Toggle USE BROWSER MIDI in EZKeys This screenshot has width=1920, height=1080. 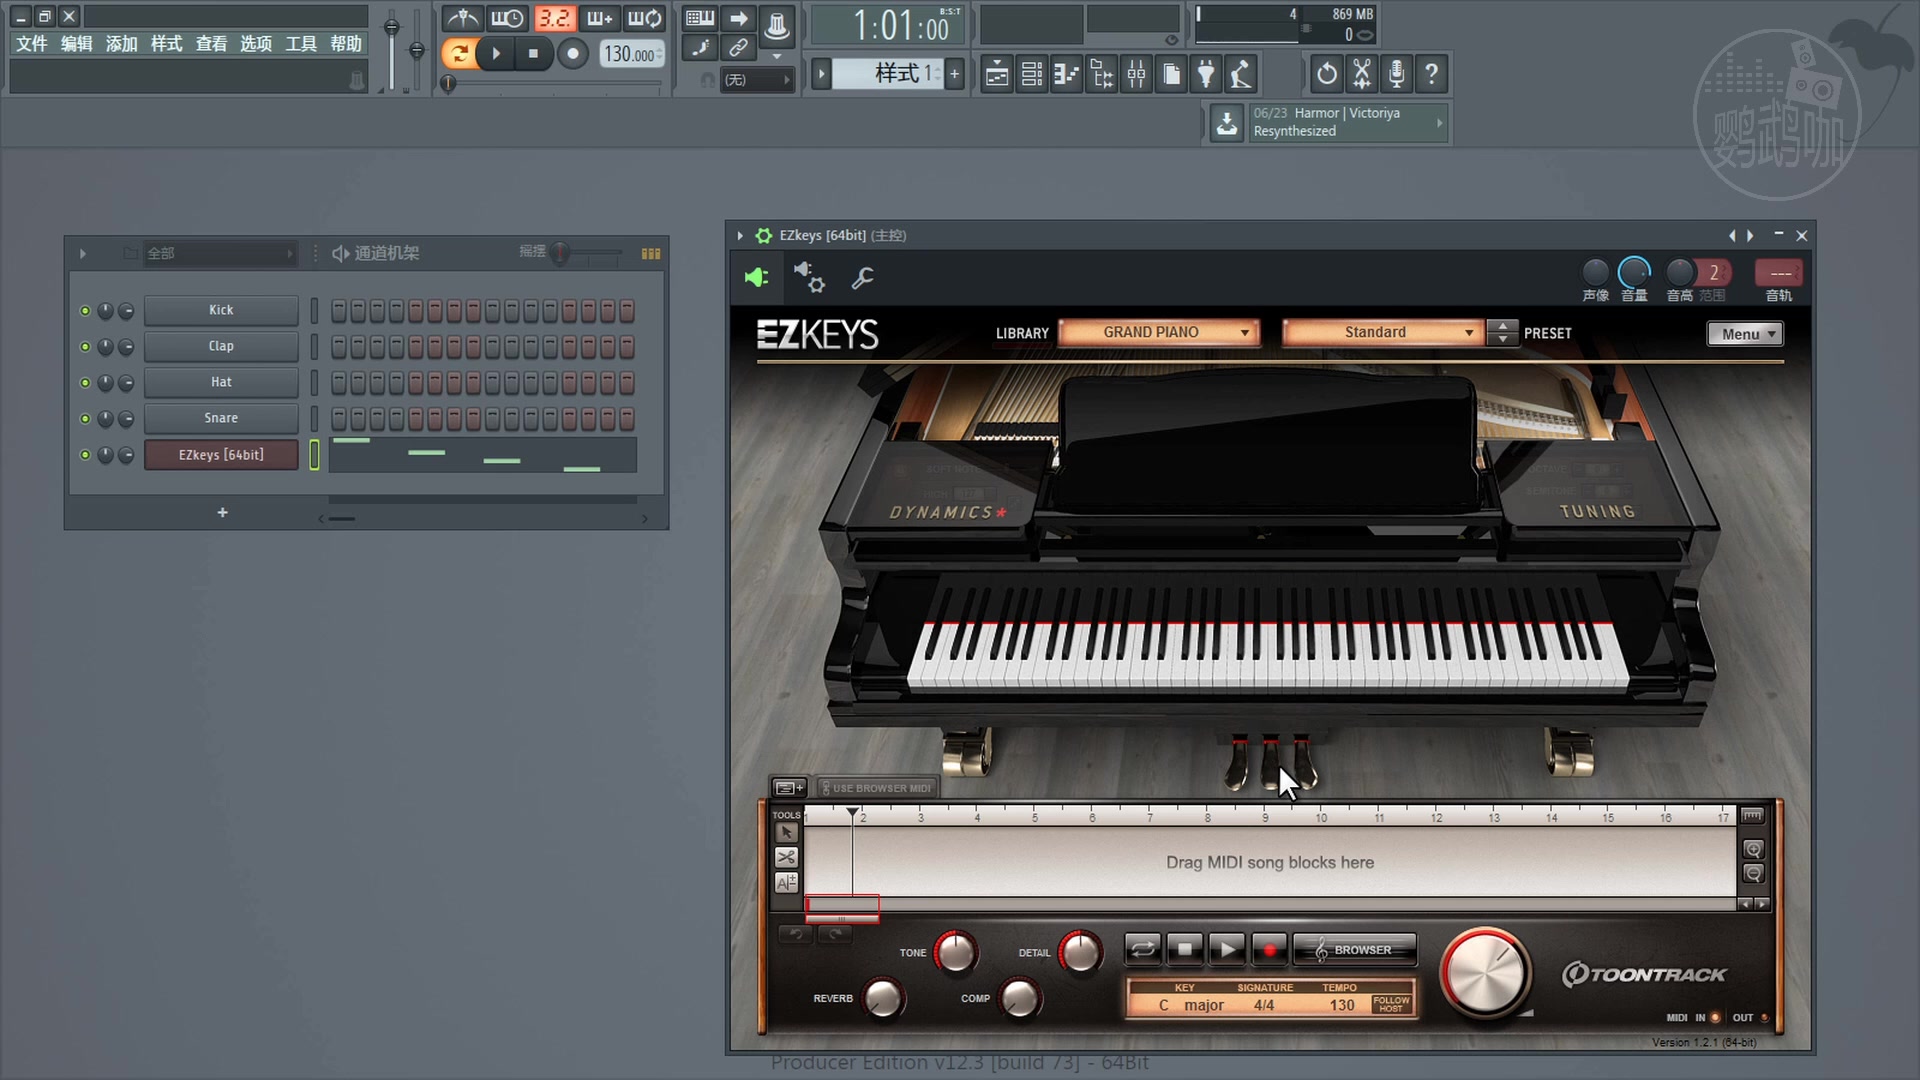coord(876,787)
